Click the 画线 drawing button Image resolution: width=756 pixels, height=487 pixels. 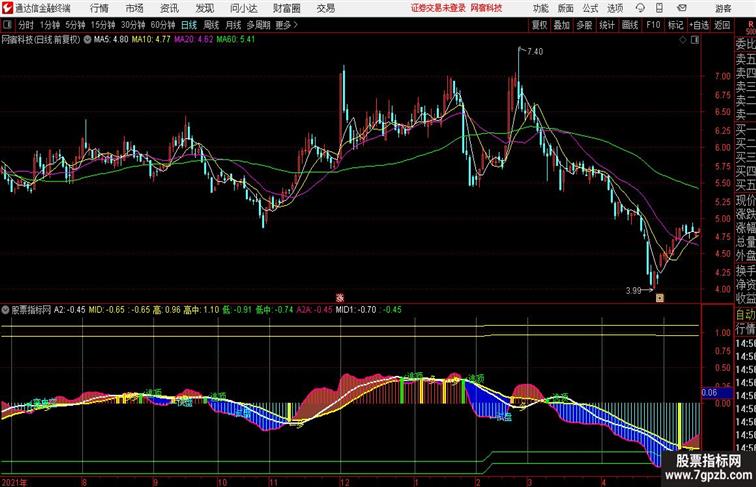point(630,25)
